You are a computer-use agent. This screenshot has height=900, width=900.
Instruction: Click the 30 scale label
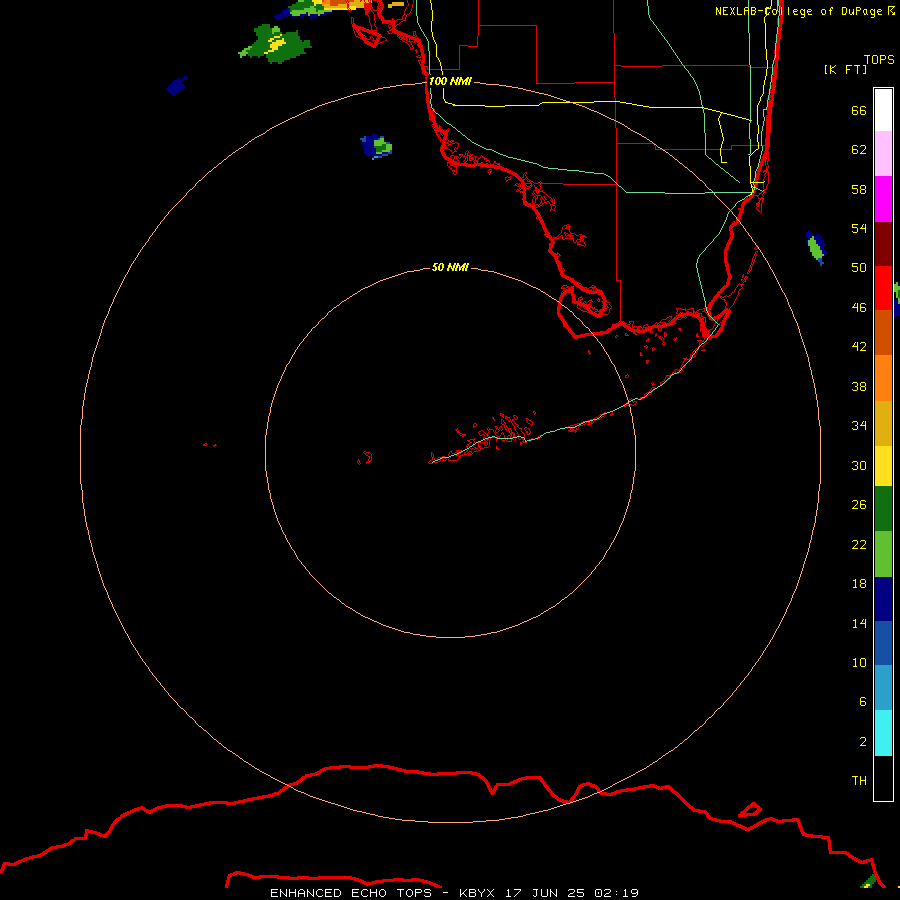coord(859,465)
